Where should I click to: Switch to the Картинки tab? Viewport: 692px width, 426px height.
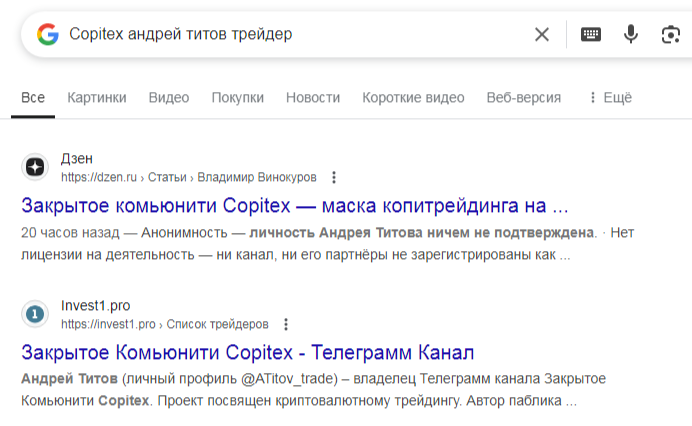(97, 98)
